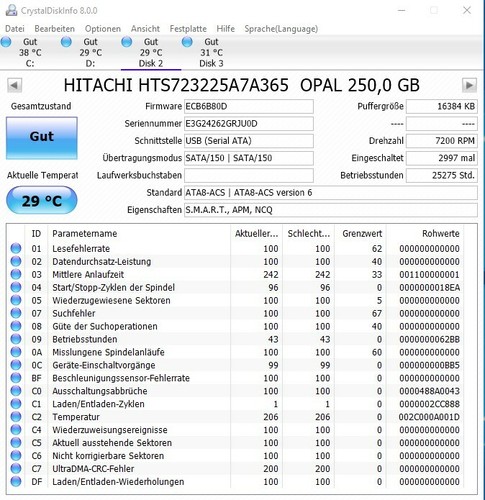
Task: Click status dot for Laden/Entladen-Wiederholungen row
Action: click(16, 481)
